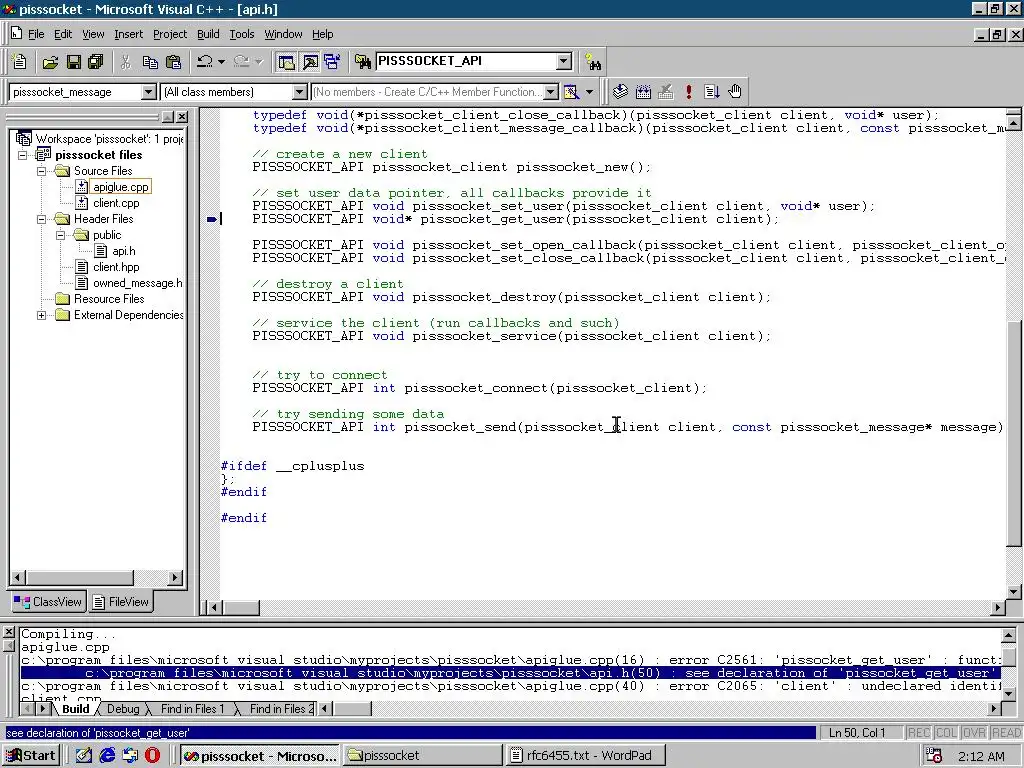Click the Go debug toolbar icon

[712, 92]
